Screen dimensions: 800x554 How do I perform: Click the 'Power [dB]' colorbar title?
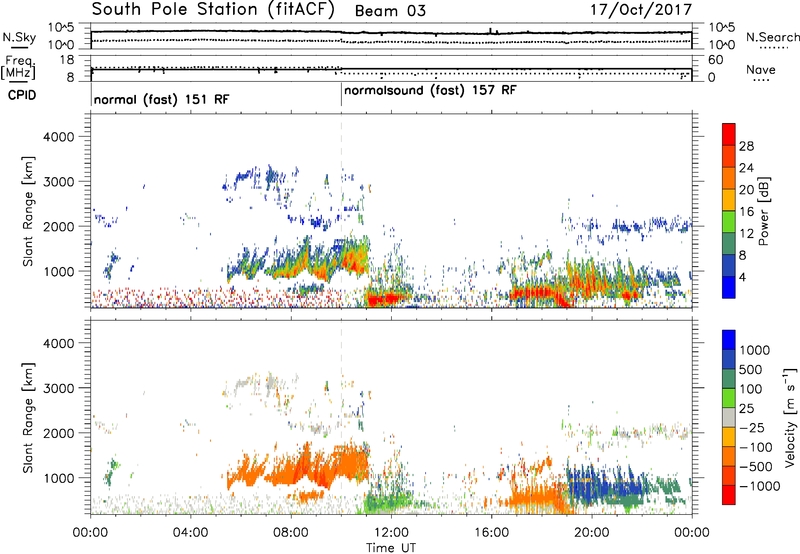pyautogui.click(x=764, y=211)
